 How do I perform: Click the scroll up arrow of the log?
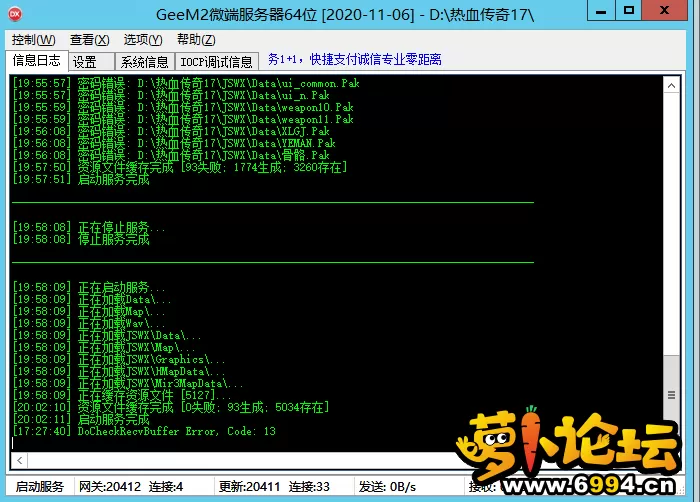[x=671, y=85]
